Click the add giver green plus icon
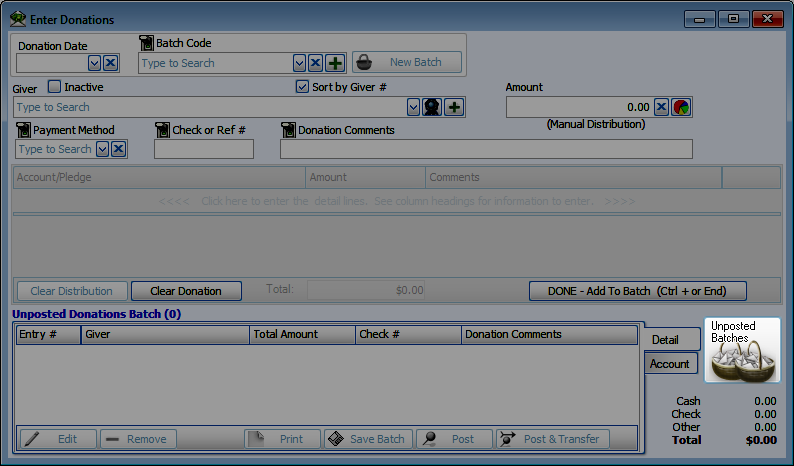The image size is (794, 466). coord(454,107)
